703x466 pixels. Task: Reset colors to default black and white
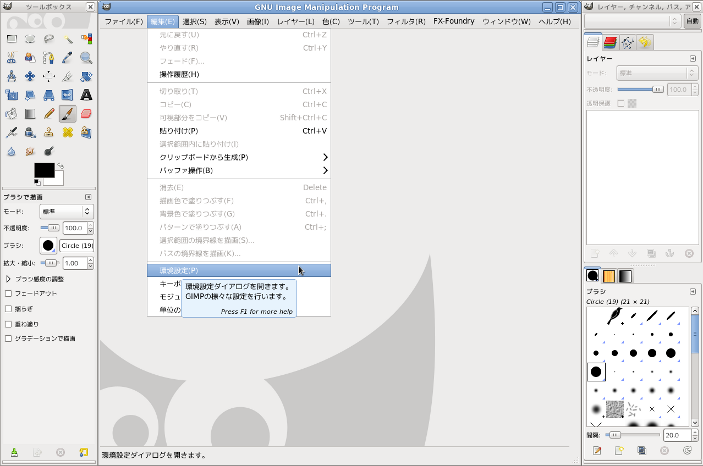click(x=37, y=182)
